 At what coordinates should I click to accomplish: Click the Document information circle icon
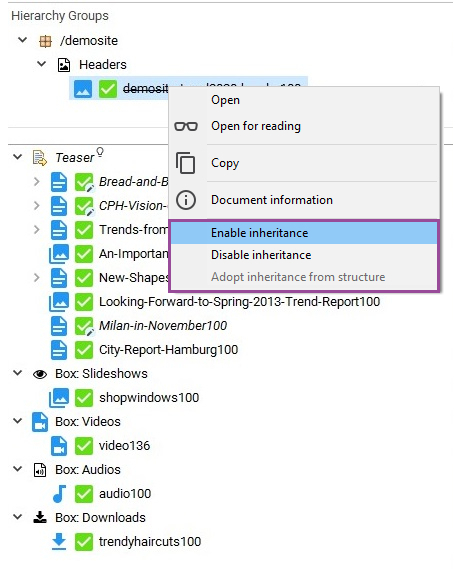[x=186, y=200]
